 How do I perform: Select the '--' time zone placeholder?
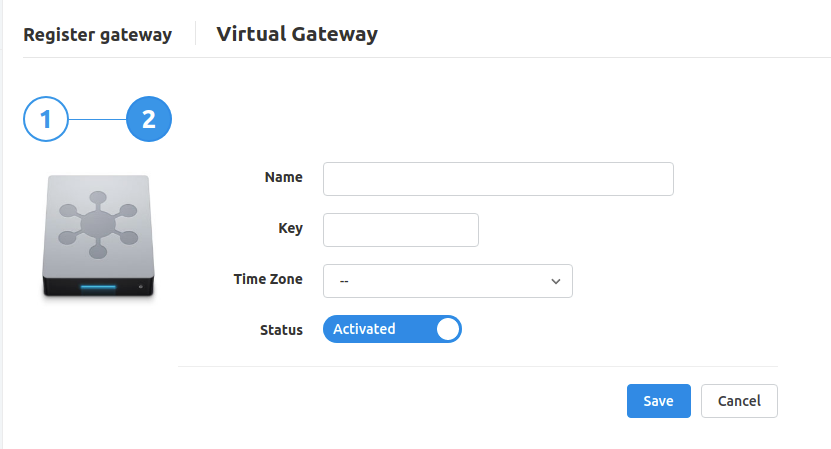click(x=344, y=281)
